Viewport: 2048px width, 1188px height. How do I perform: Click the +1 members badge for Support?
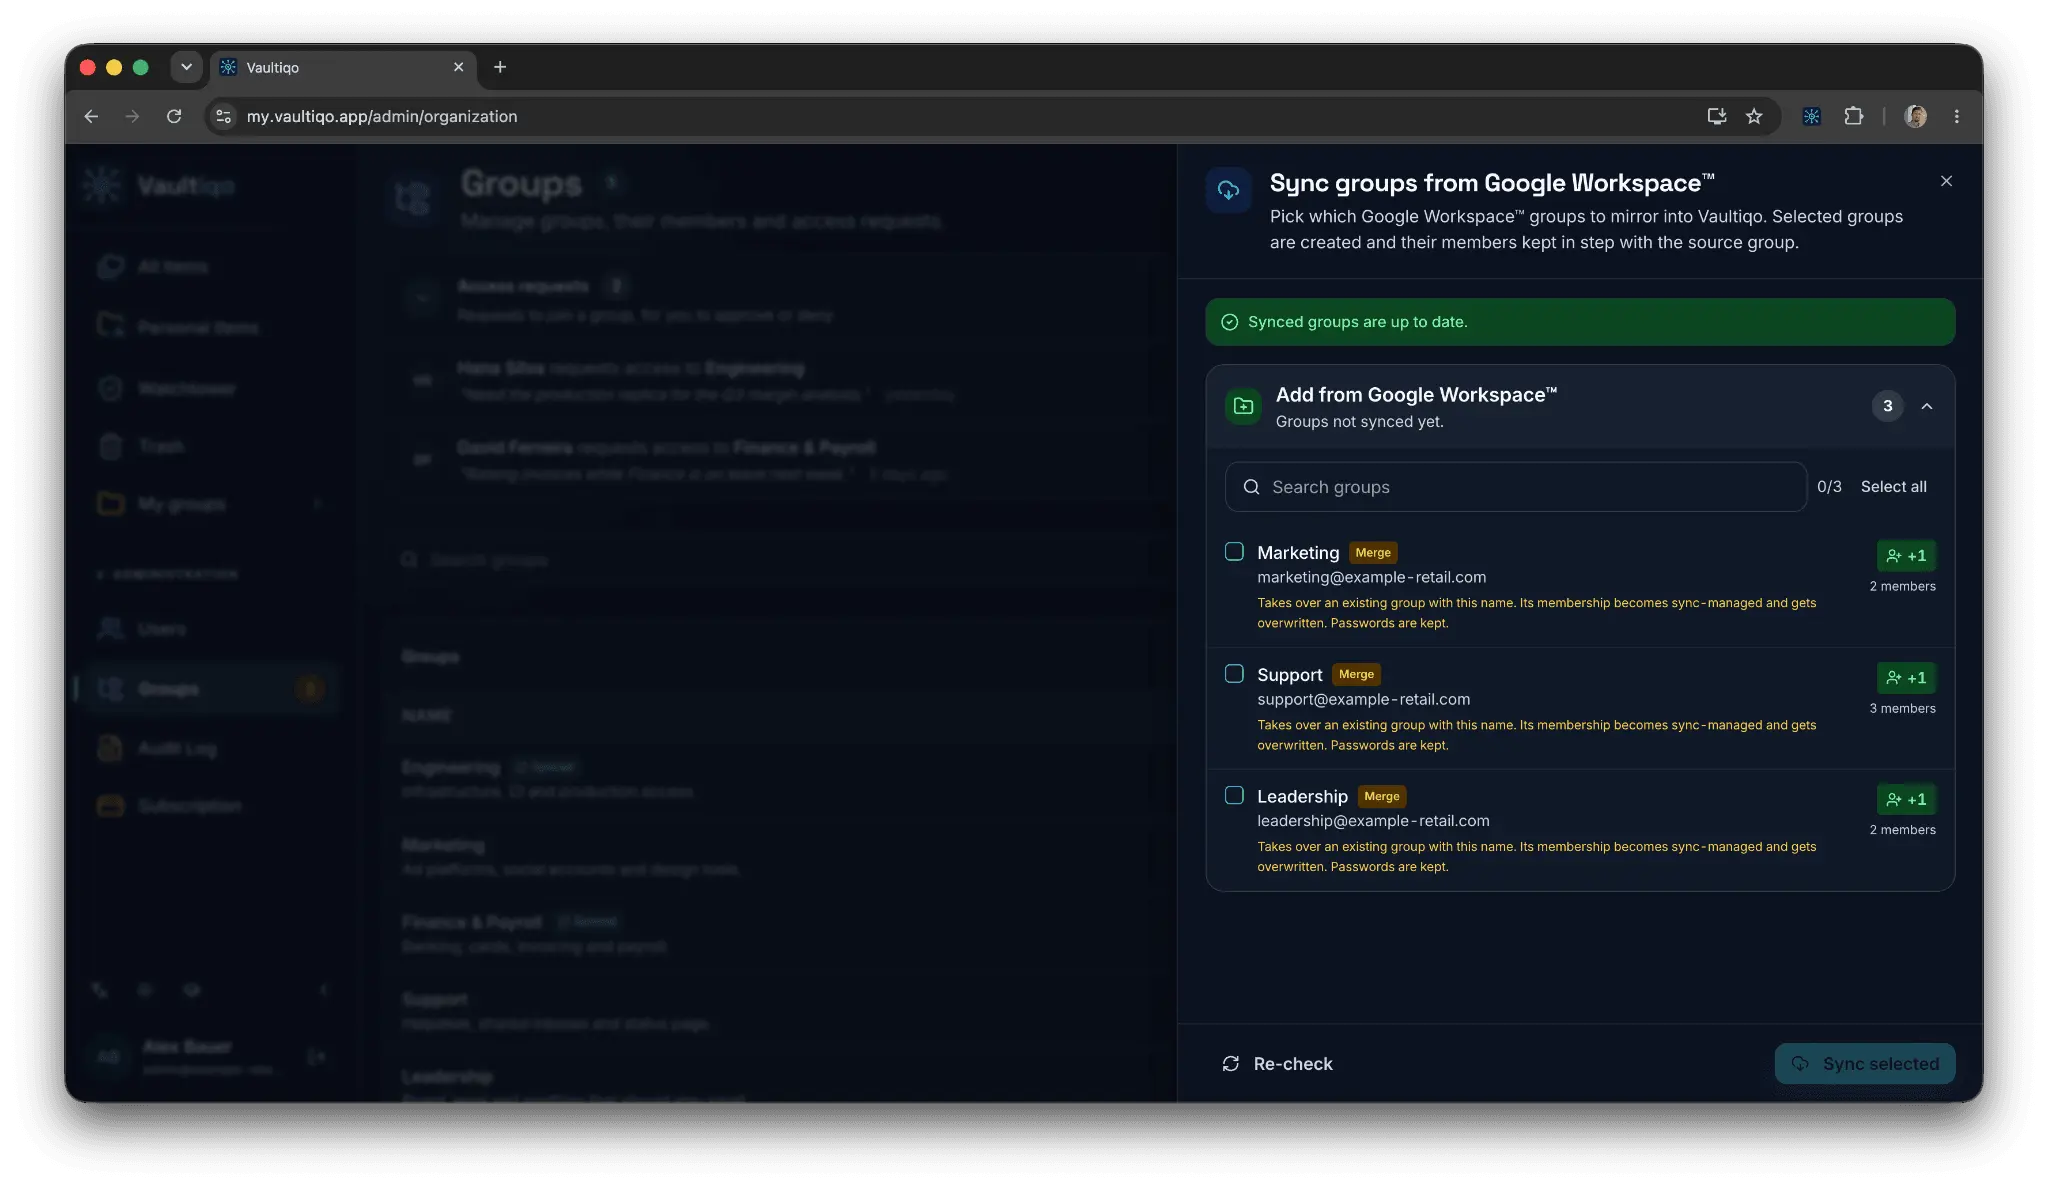pyautogui.click(x=1906, y=678)
